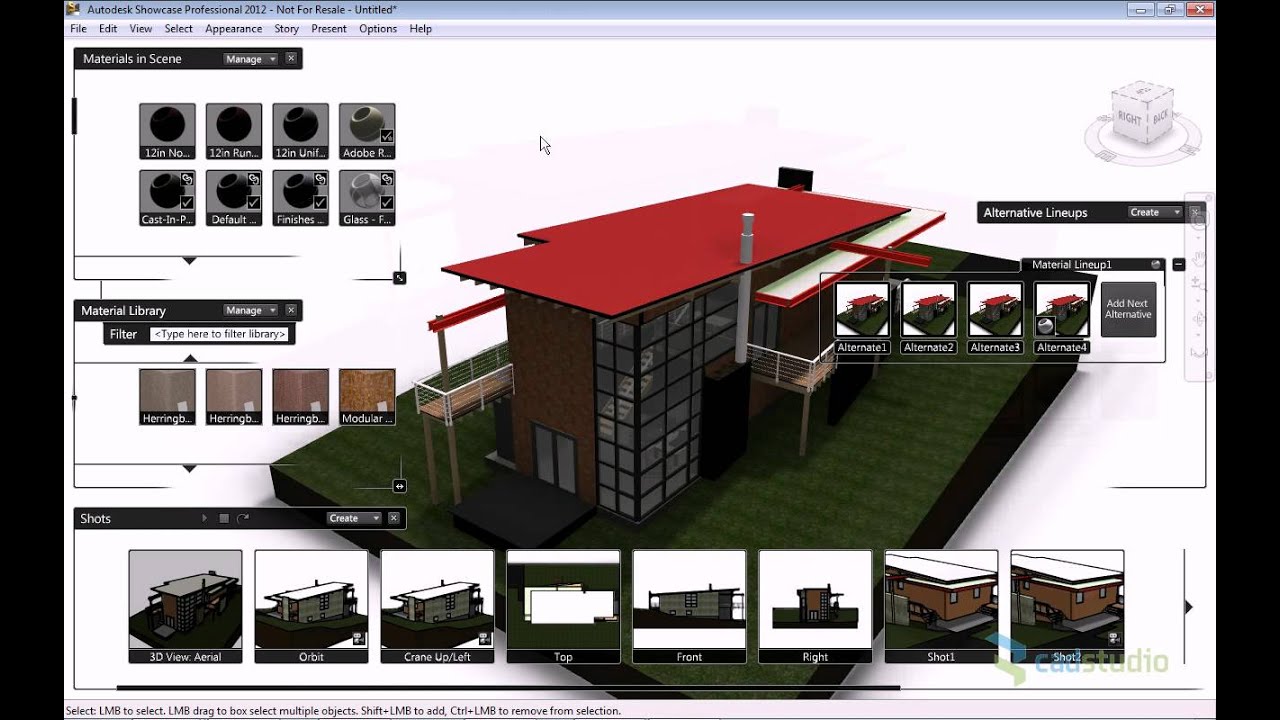Select the Alternate2 lineup thumbnail
The image size is (1280, 720).
(929, 310)
